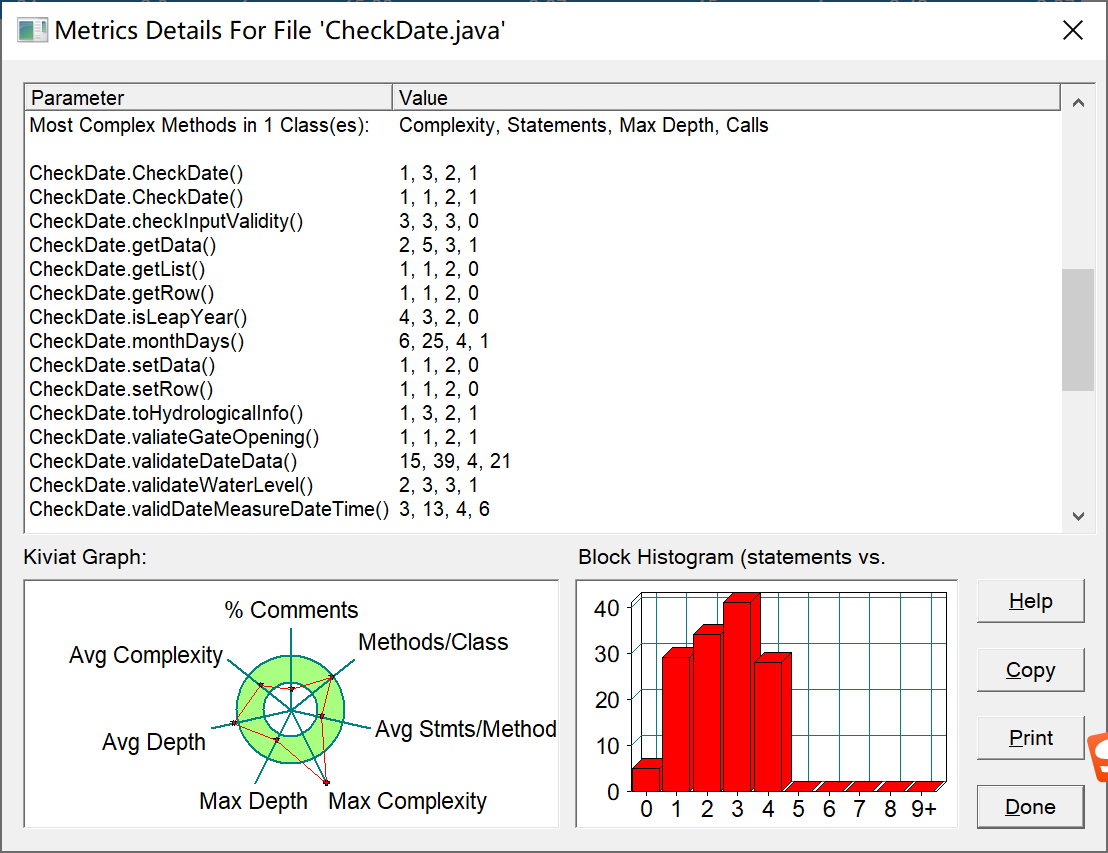Click value '15, 39, 4, 21'

(454, 461)
